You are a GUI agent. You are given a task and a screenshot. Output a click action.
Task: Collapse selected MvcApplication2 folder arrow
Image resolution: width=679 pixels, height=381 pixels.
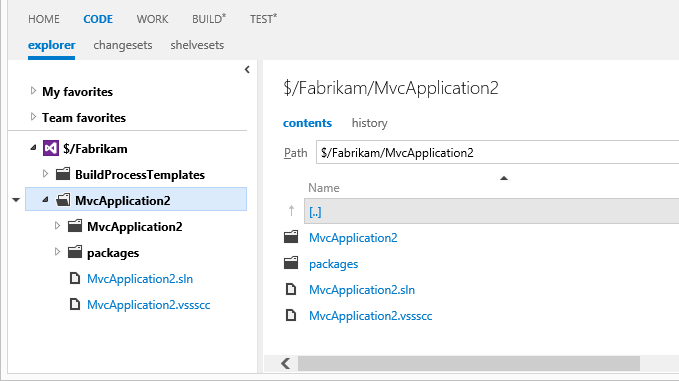click(45, 200)
